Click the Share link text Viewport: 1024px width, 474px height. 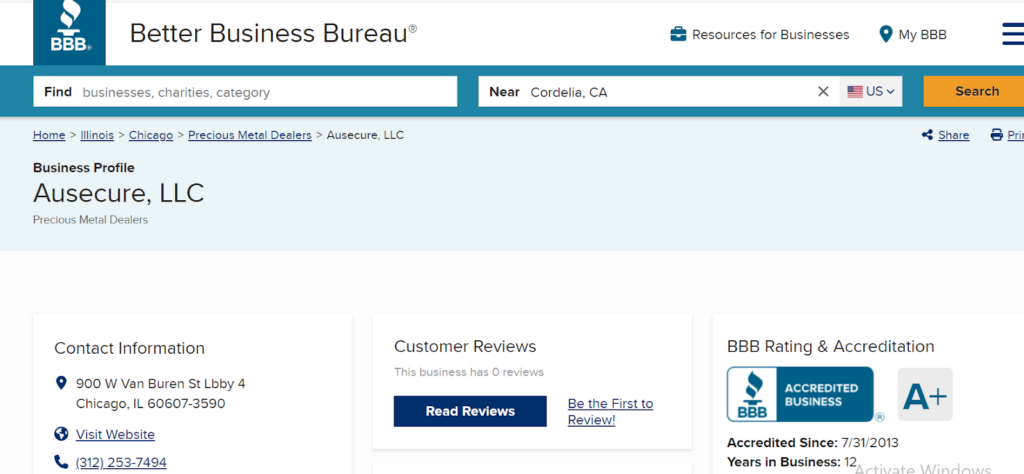click(x=953, y=135)
